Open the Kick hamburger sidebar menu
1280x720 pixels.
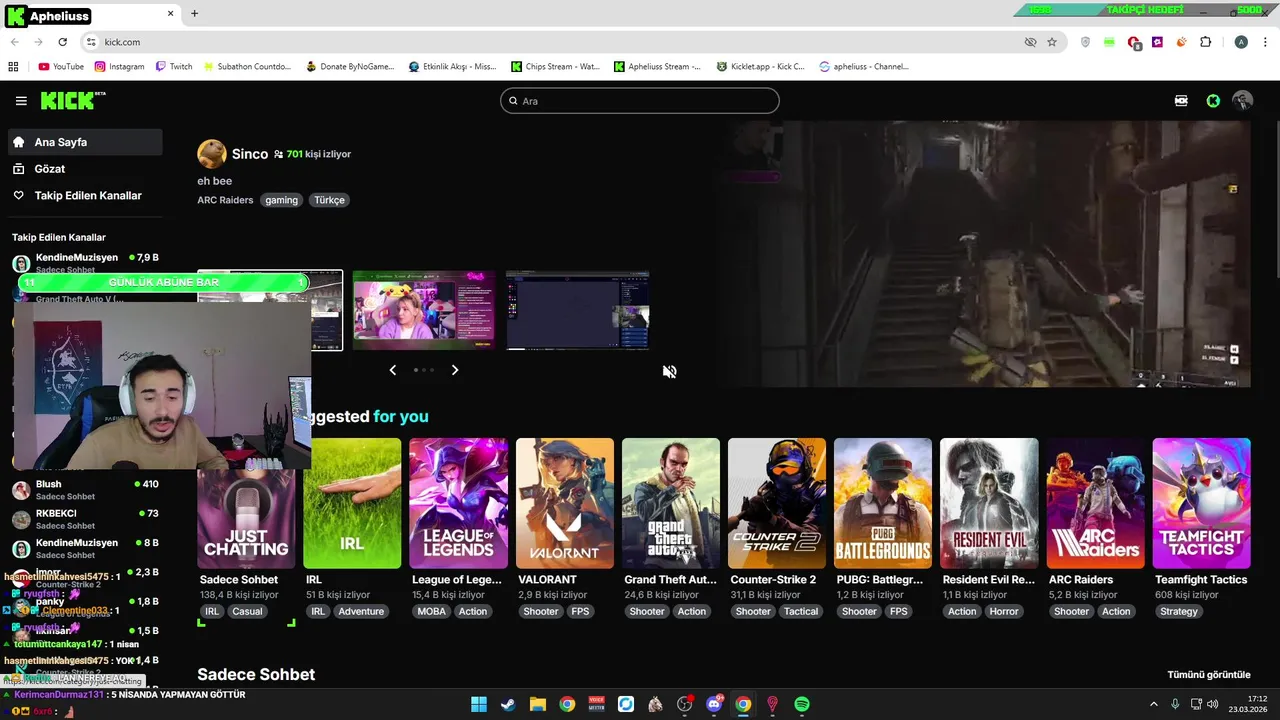(x=21, y=101)
